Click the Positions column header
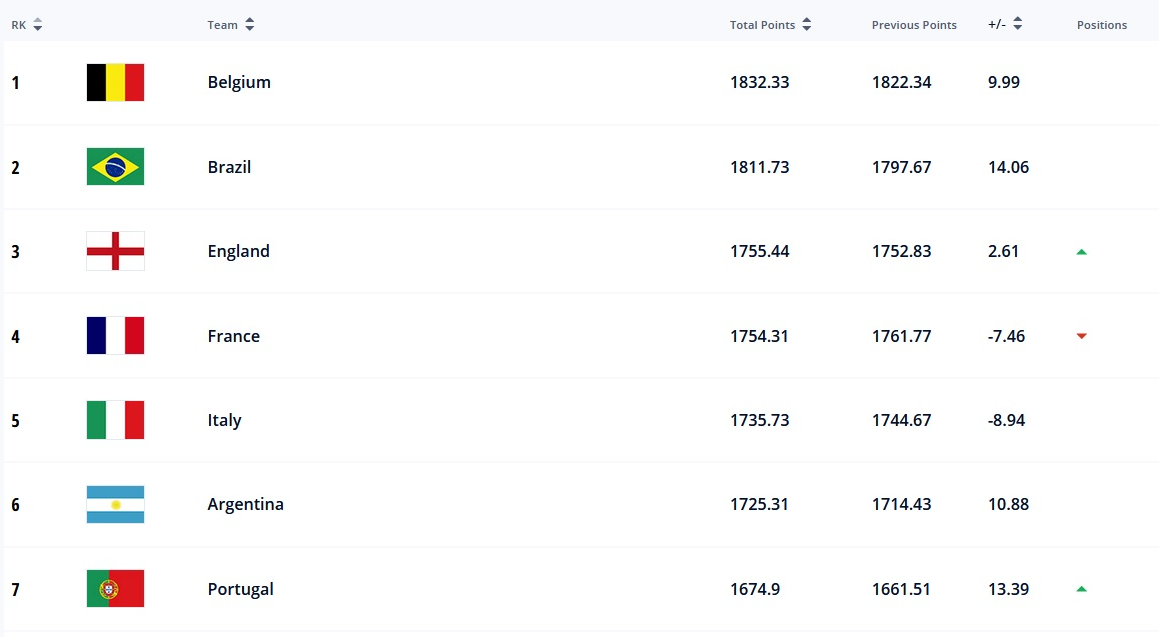The width and height of the screenshot is (1159, 637). [x=1101, y=25]
